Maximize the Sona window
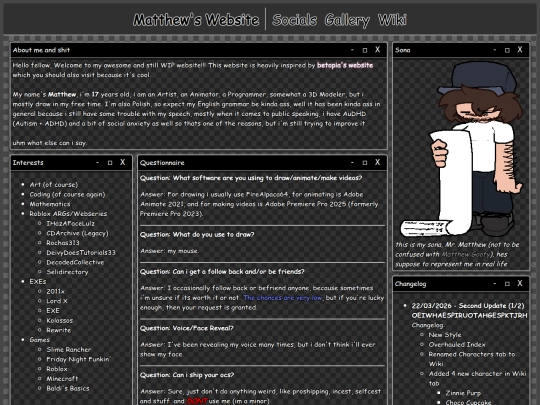This screenshot has width=540, height=405. click(507, 50)
